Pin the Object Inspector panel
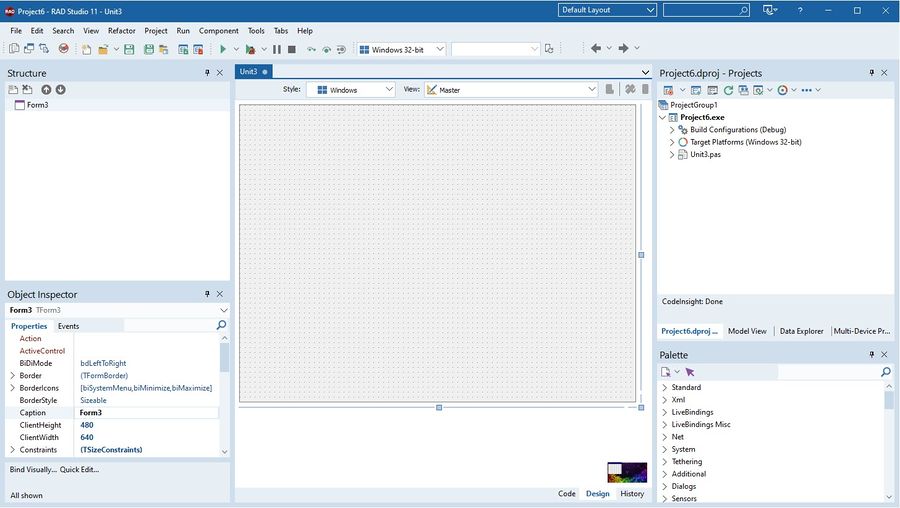 point(207,293)
